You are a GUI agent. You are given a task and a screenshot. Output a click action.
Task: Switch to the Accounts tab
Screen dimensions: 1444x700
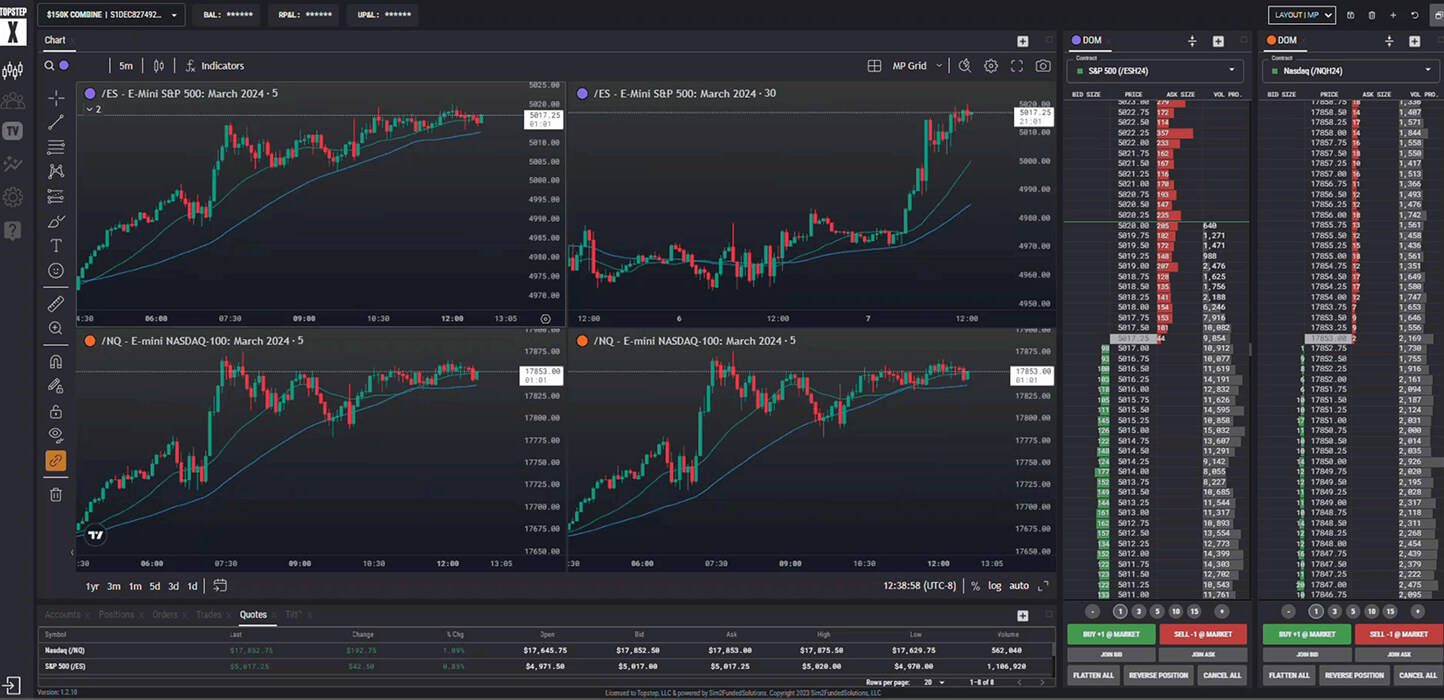click(62, 614)
